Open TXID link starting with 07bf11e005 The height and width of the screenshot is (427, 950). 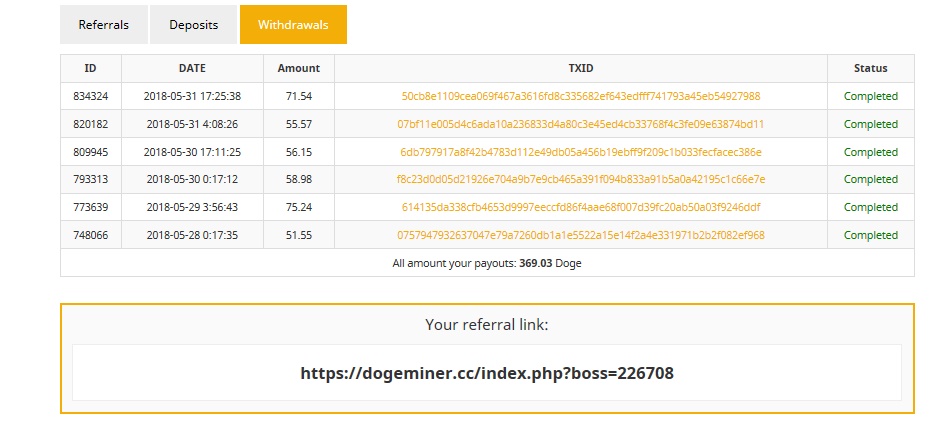[x=580, y=124]
